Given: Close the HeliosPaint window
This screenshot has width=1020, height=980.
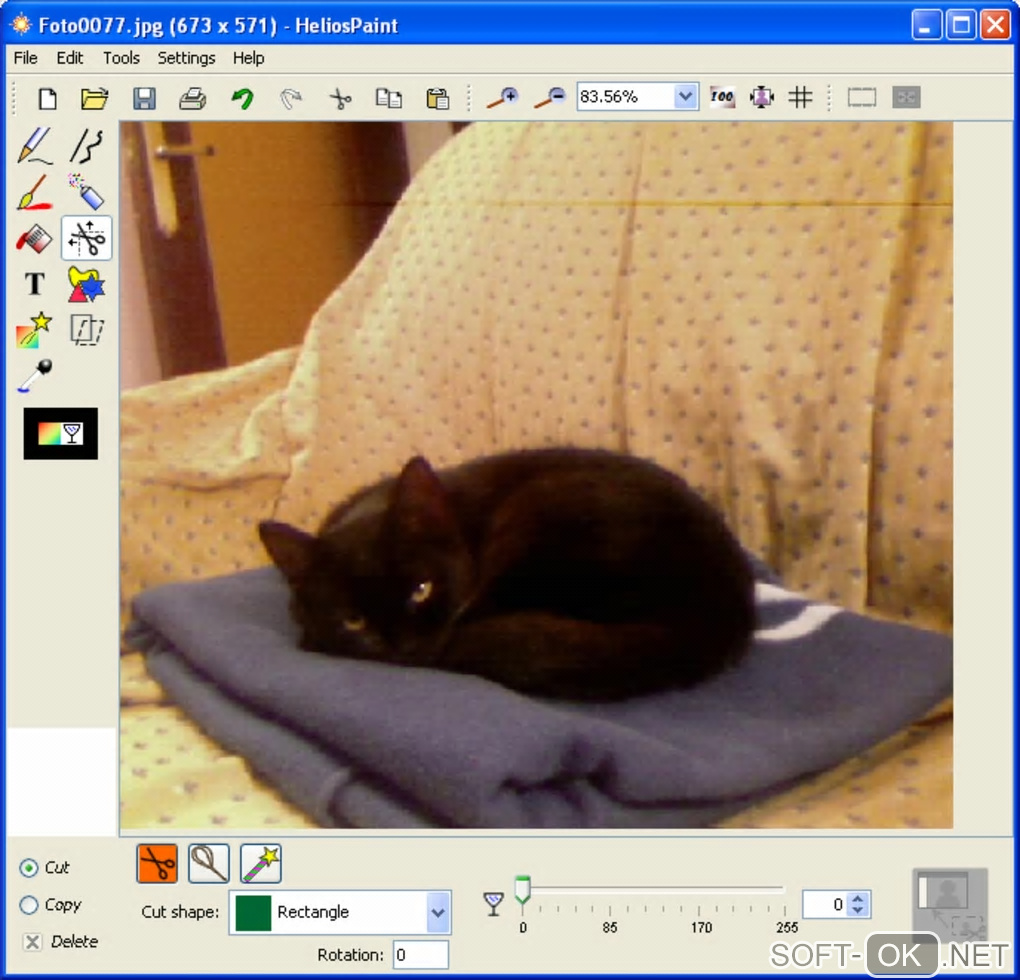Looking at the screenshot, I should pos(995,25).
